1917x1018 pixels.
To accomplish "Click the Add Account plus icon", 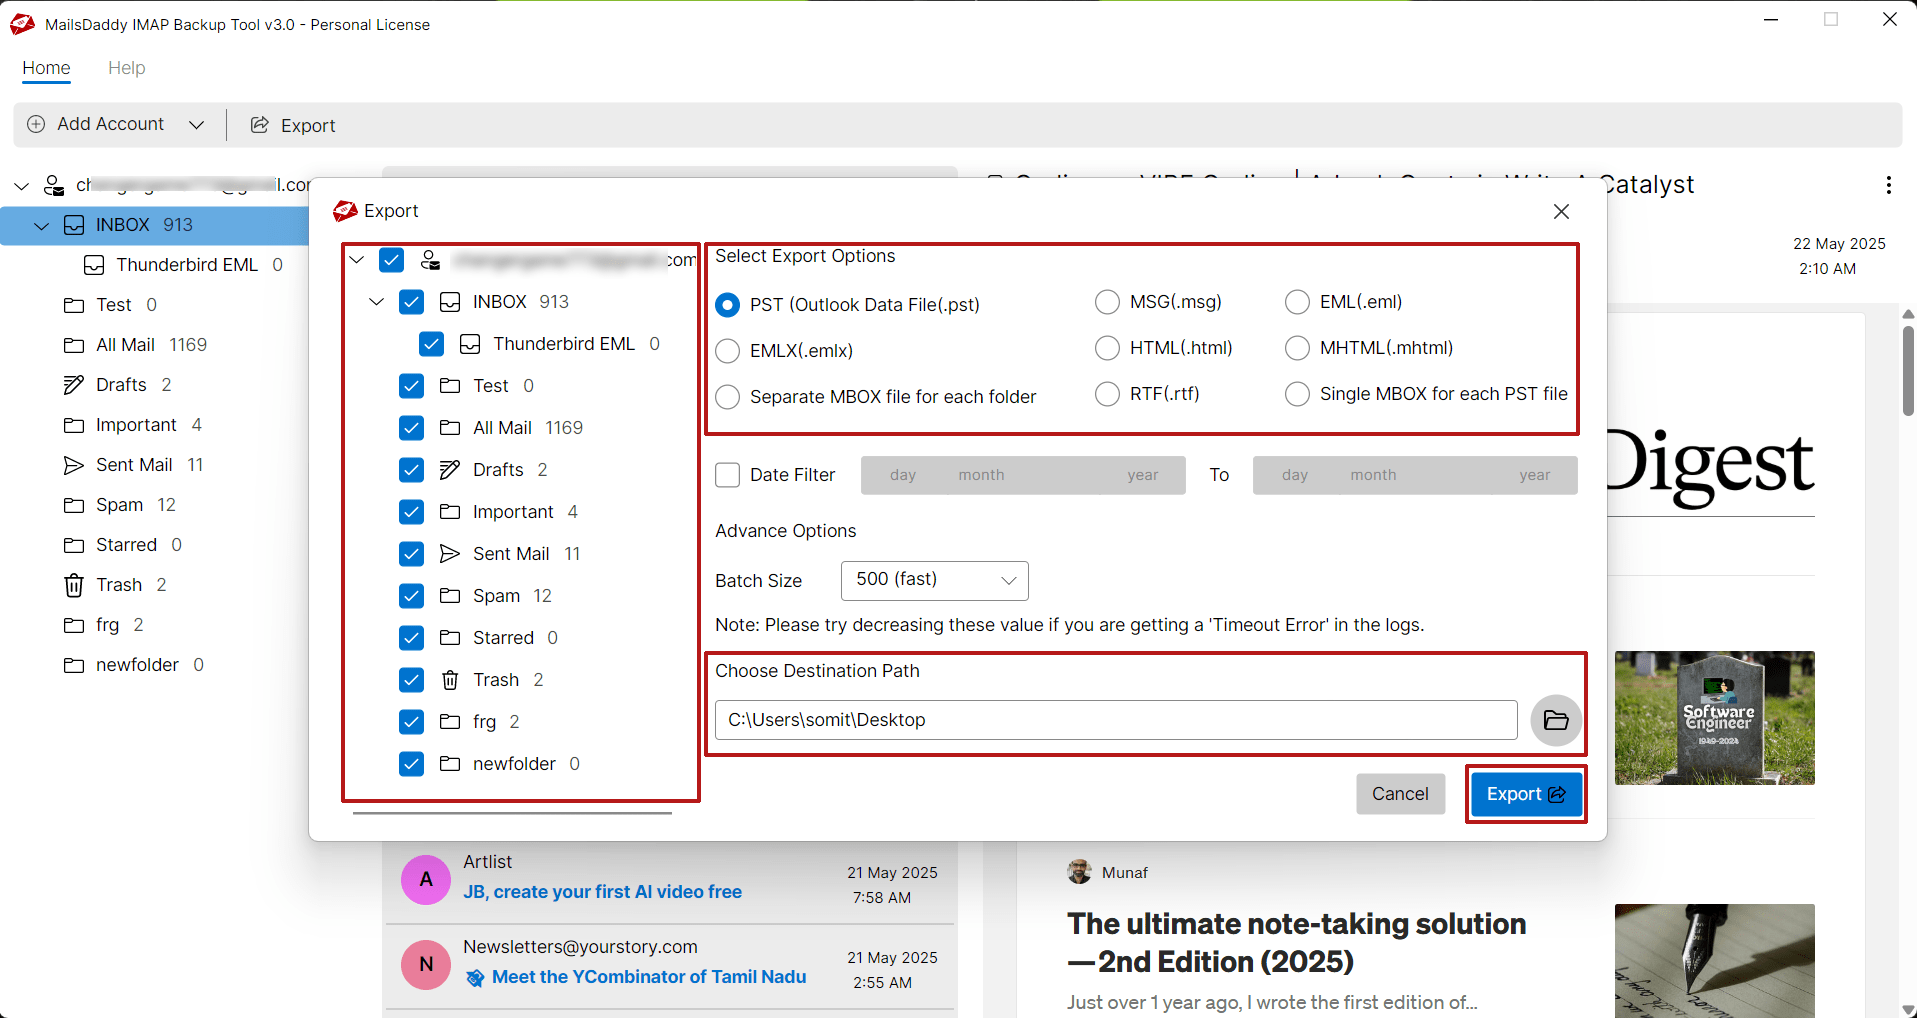I will point(36,124).
